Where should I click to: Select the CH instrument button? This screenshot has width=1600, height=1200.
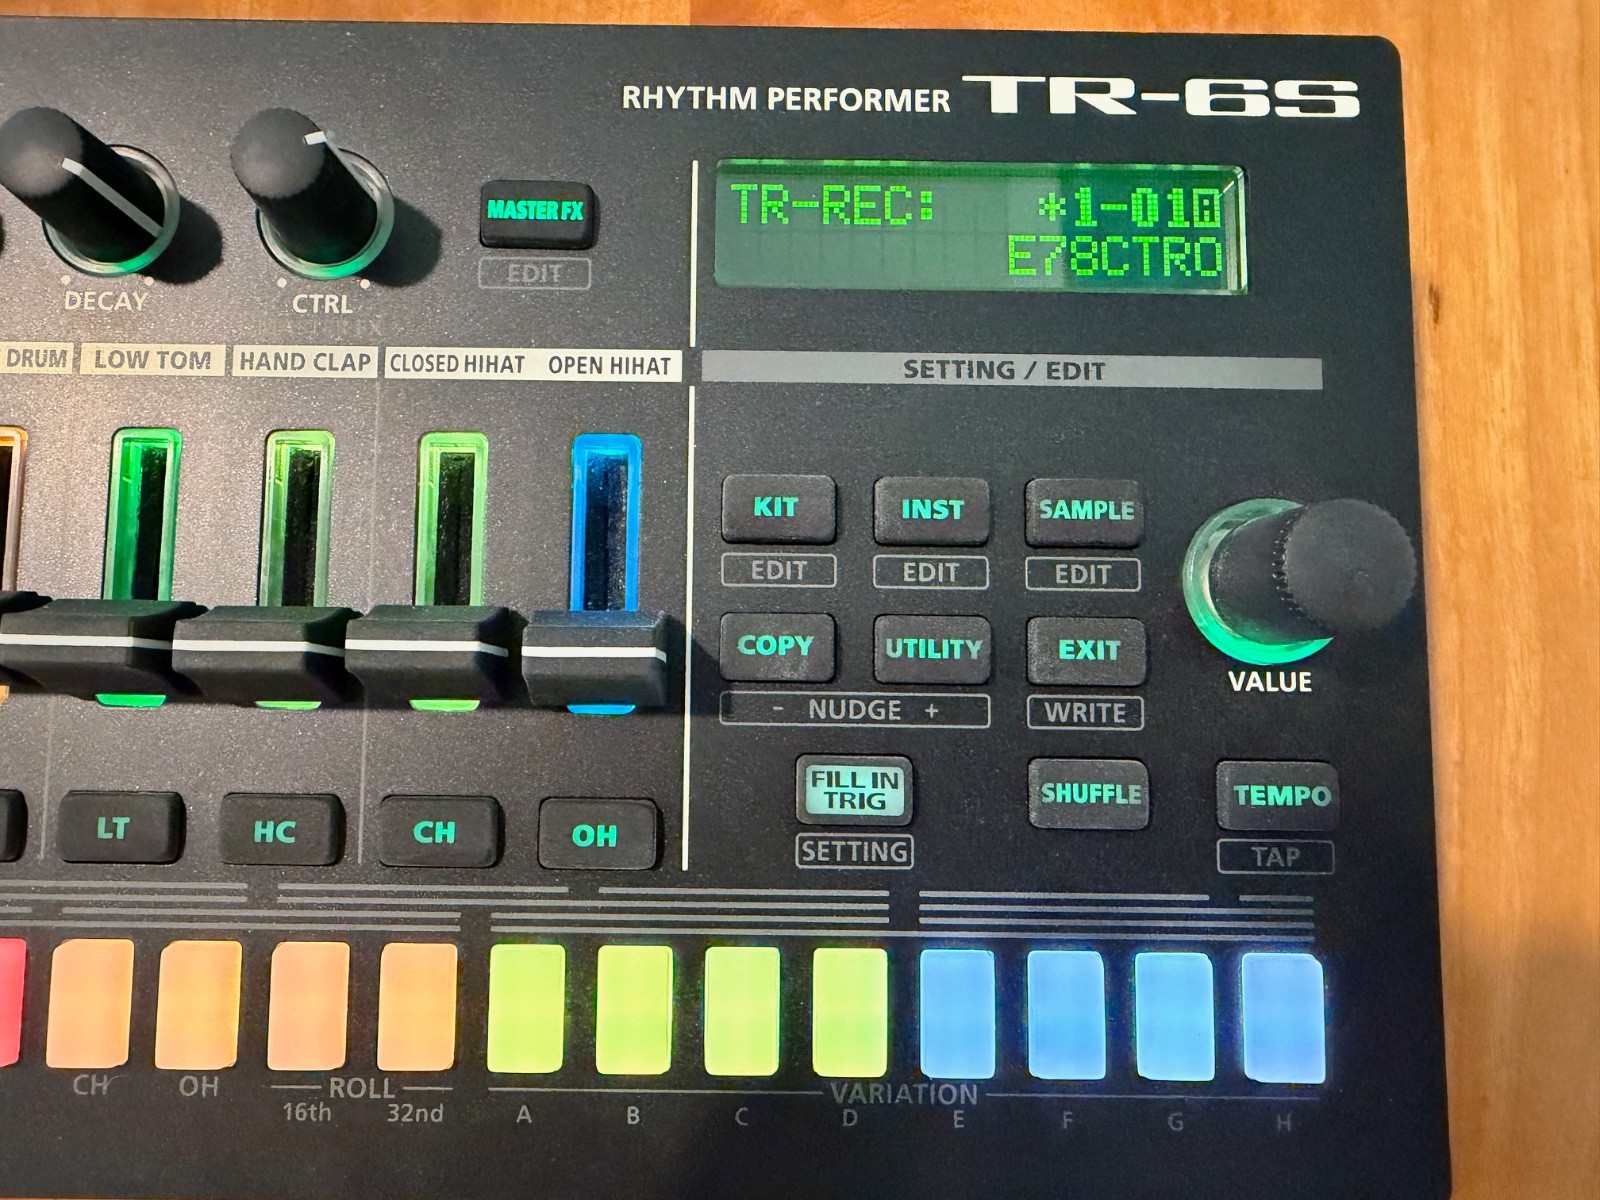(440, 833)
